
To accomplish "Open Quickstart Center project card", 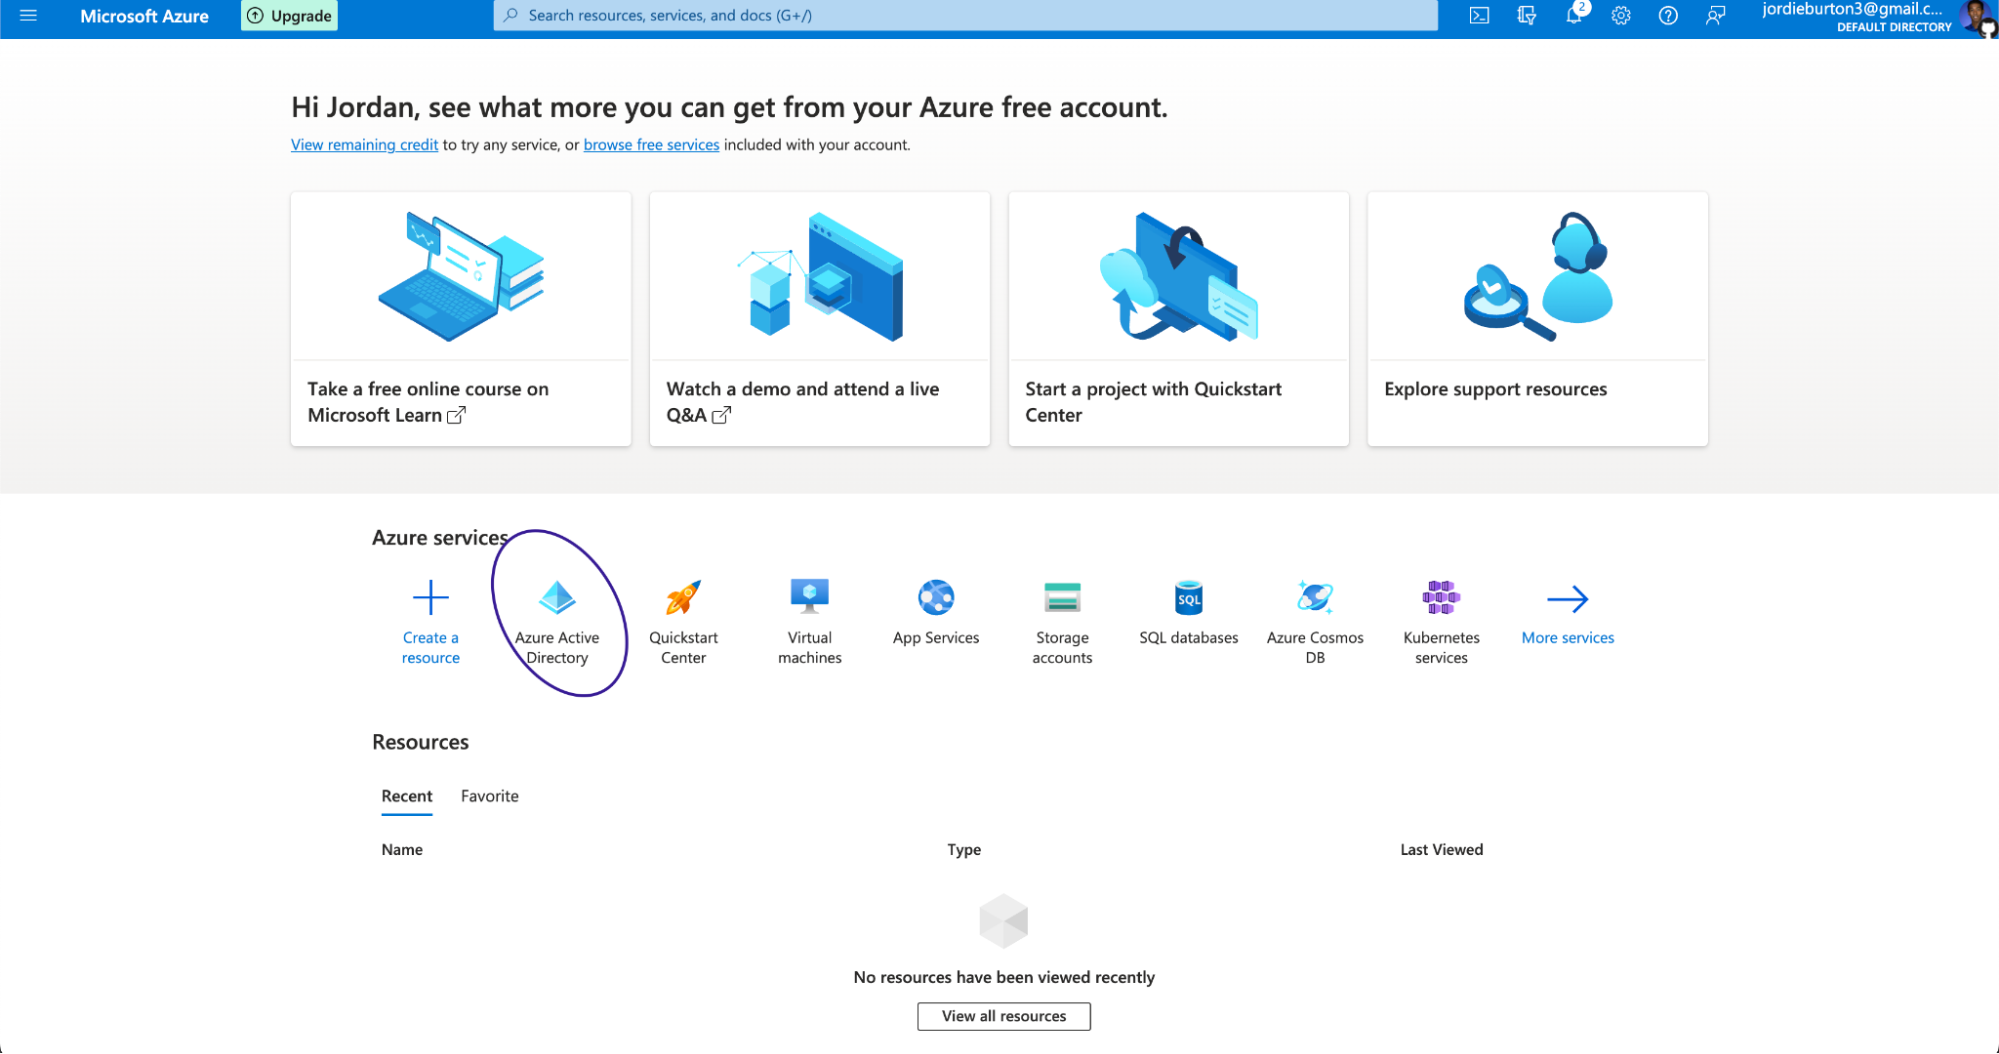I will (x=1179, y=319).
